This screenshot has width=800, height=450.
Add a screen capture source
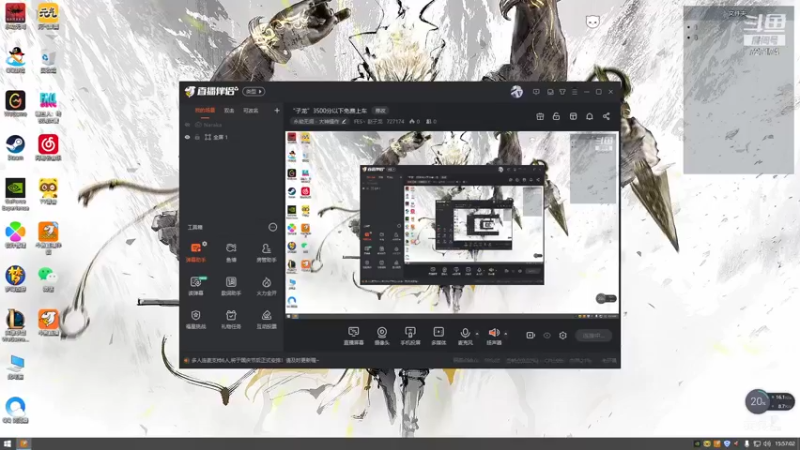click(353, 336)
